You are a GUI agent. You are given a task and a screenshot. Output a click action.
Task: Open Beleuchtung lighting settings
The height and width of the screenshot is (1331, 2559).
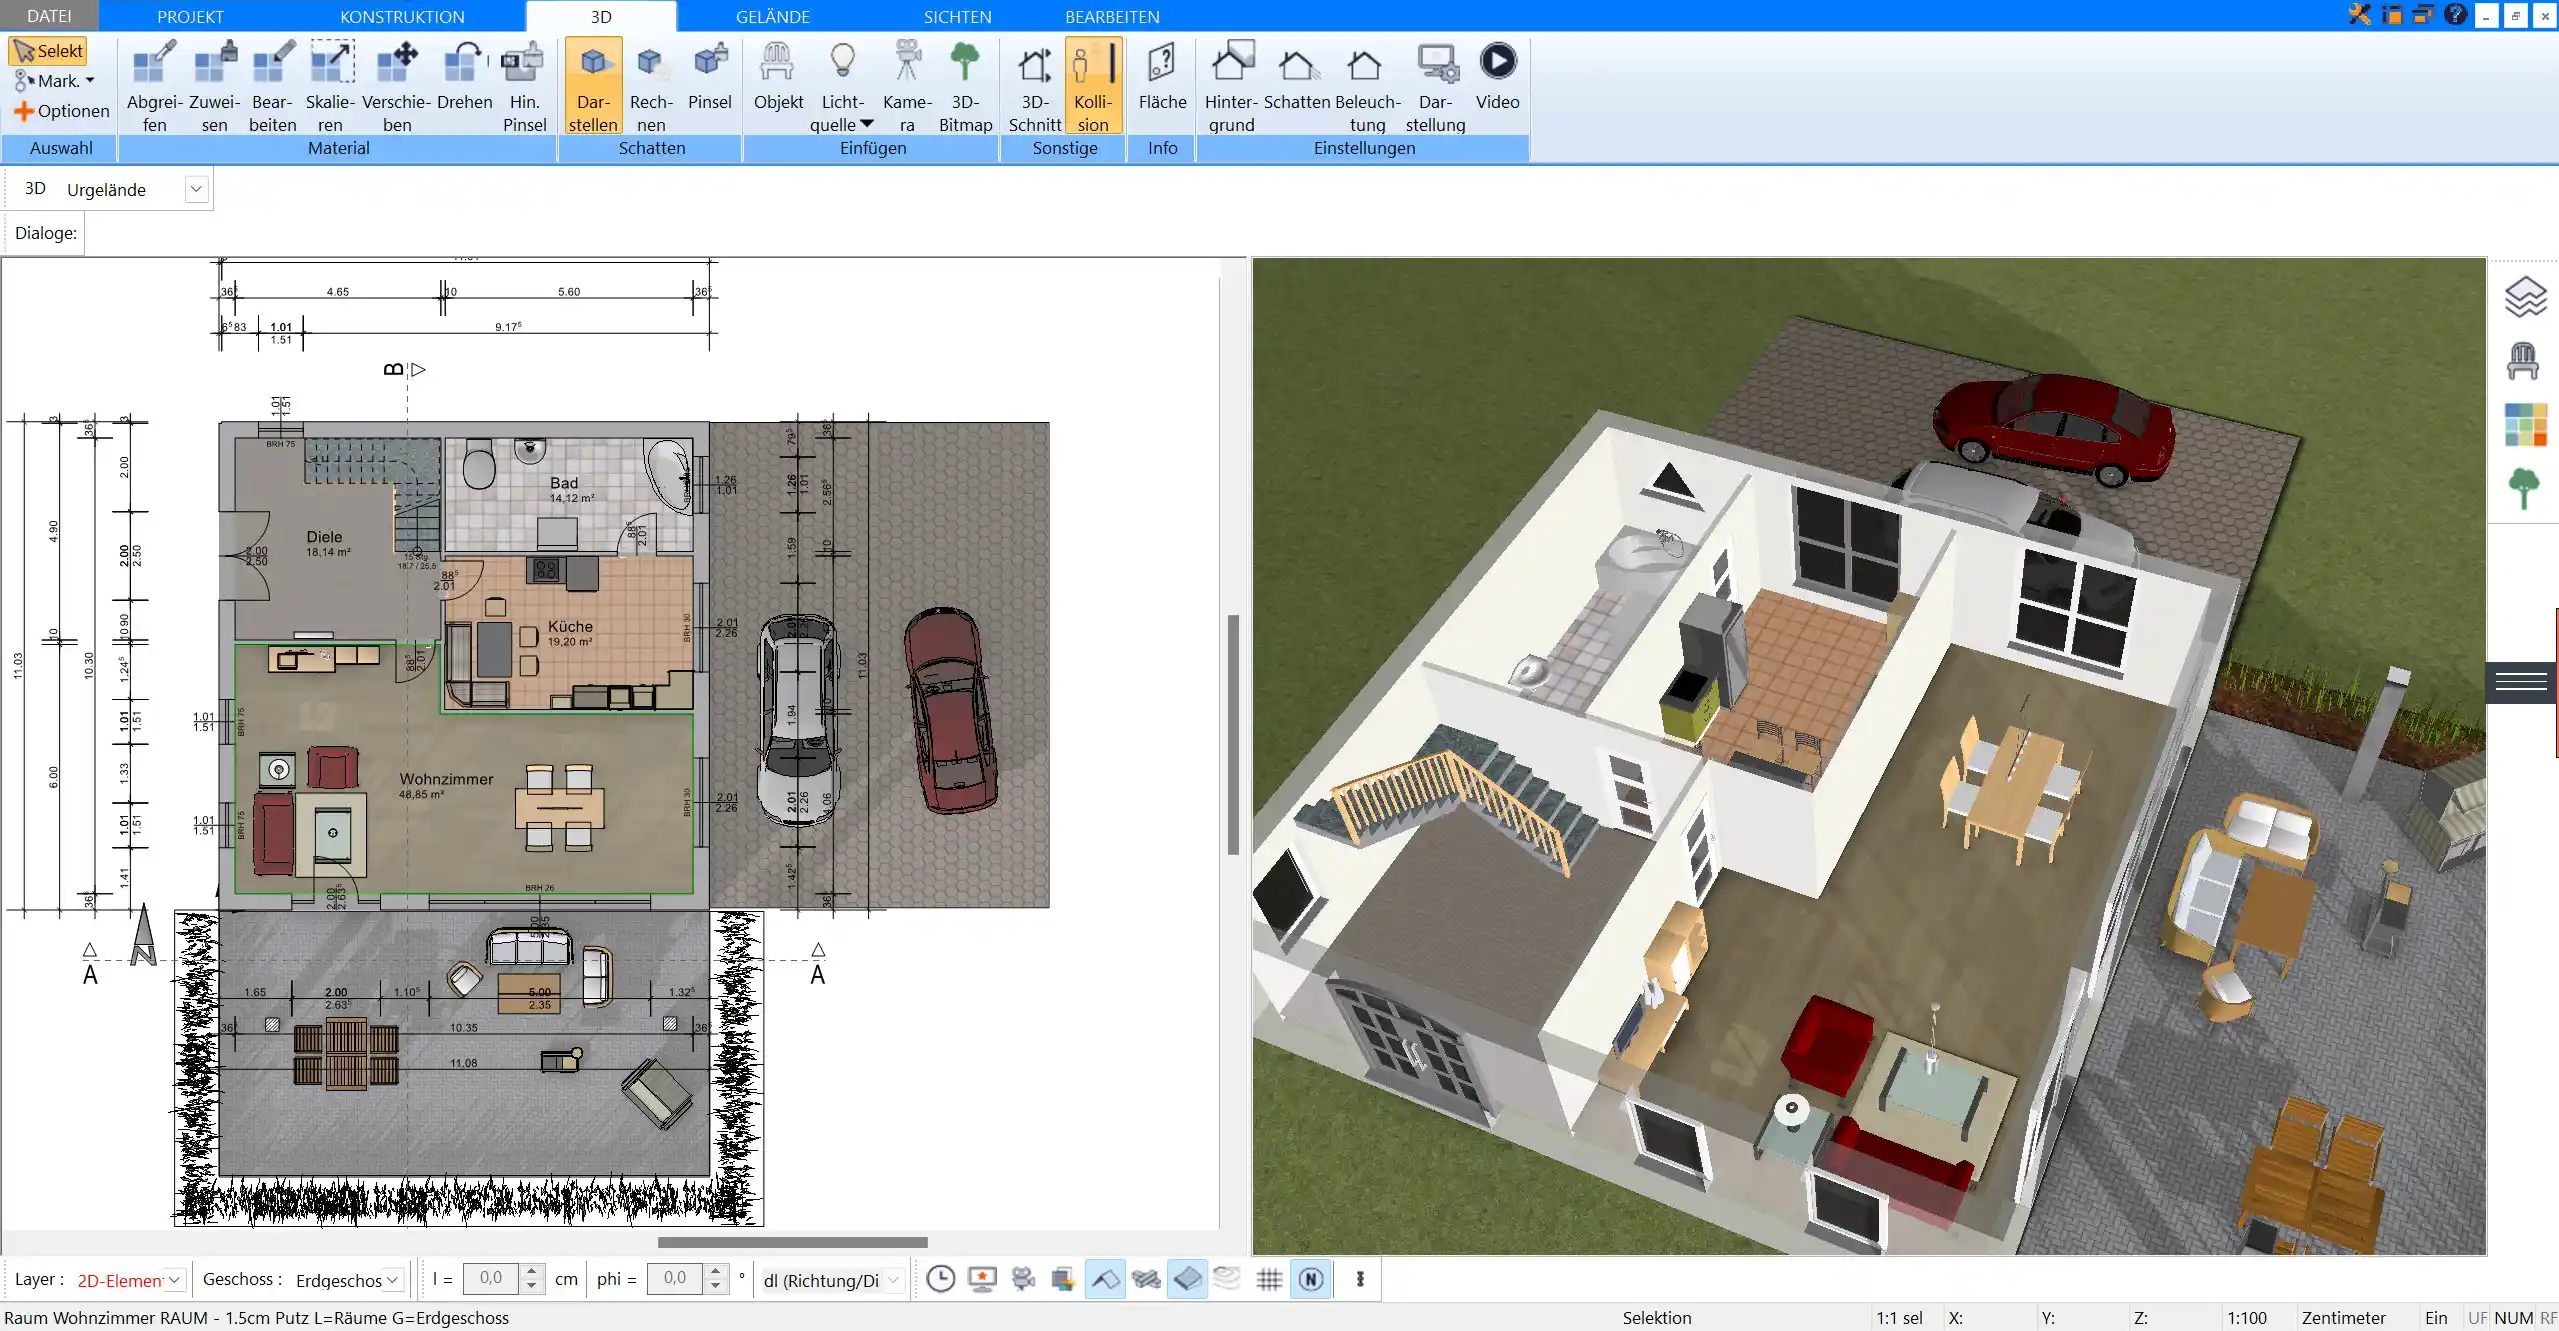pyautogui.click(x=1367, y=86)
